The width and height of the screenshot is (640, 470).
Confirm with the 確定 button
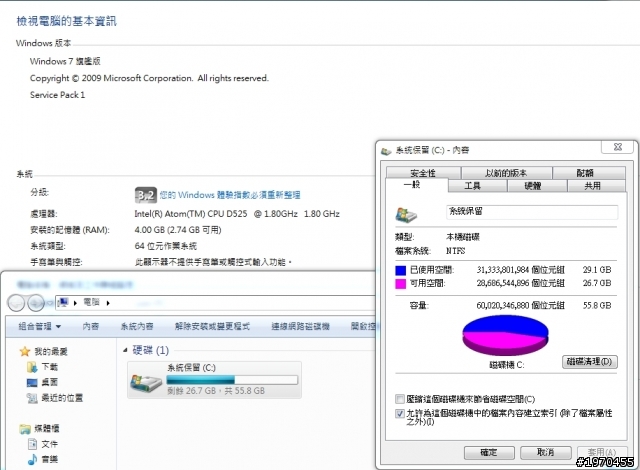[491, 452]
